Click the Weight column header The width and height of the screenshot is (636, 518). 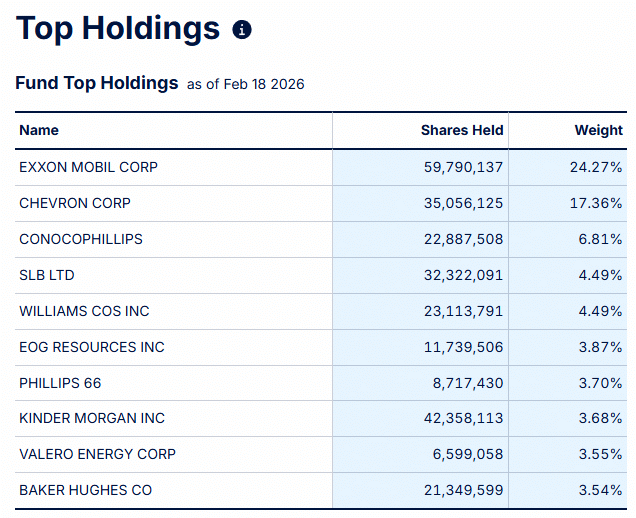click(598, 130)
